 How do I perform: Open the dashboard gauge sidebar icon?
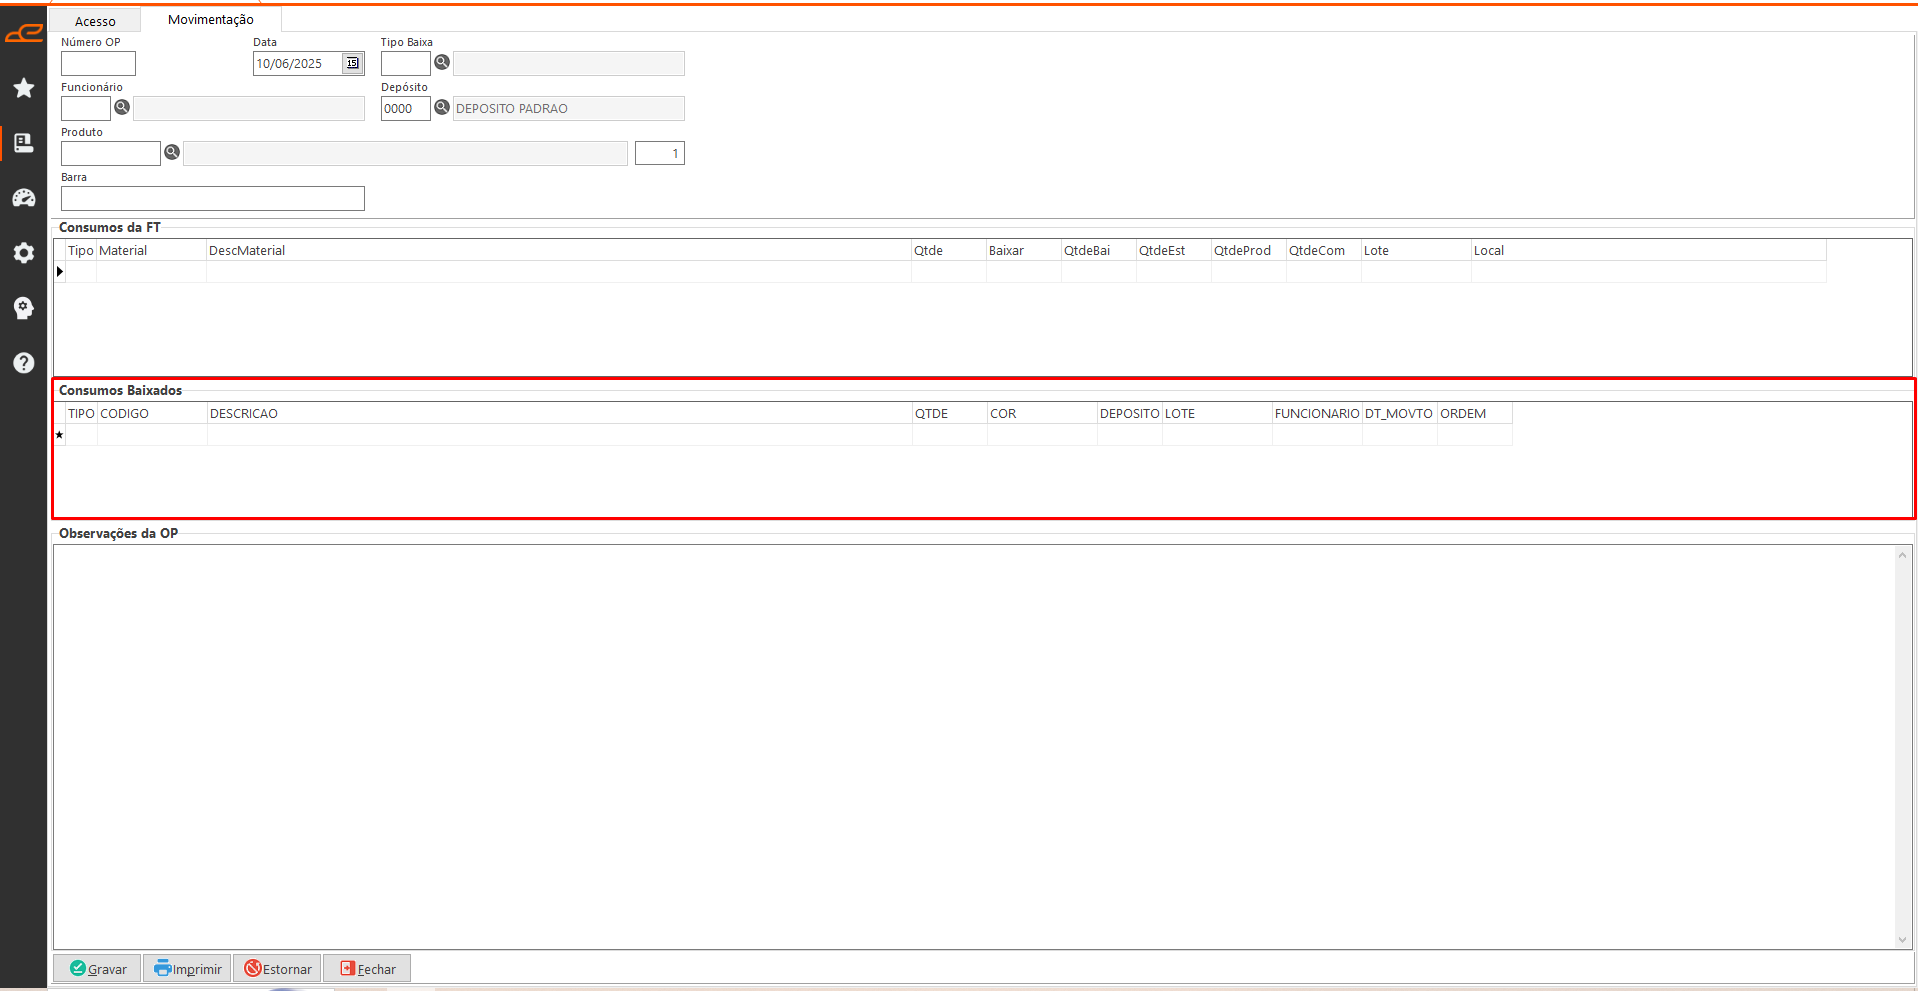24,198
